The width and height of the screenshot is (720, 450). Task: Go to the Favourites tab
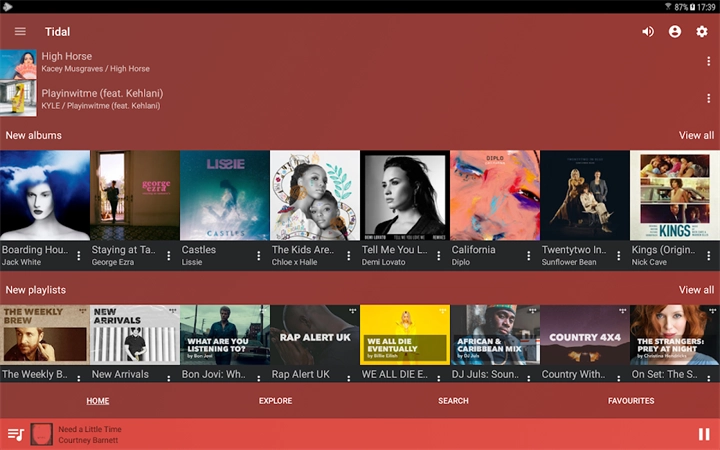point(631,401)
